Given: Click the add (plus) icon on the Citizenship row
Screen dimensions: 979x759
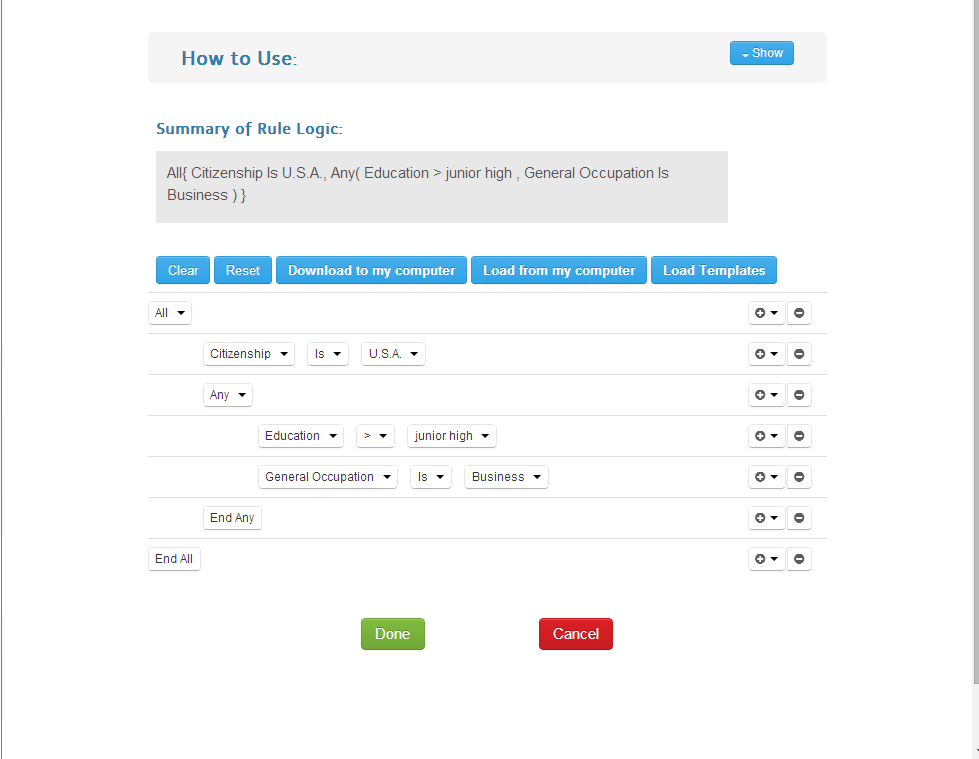Looking at the screenshot, I should [x=766, y=354].
